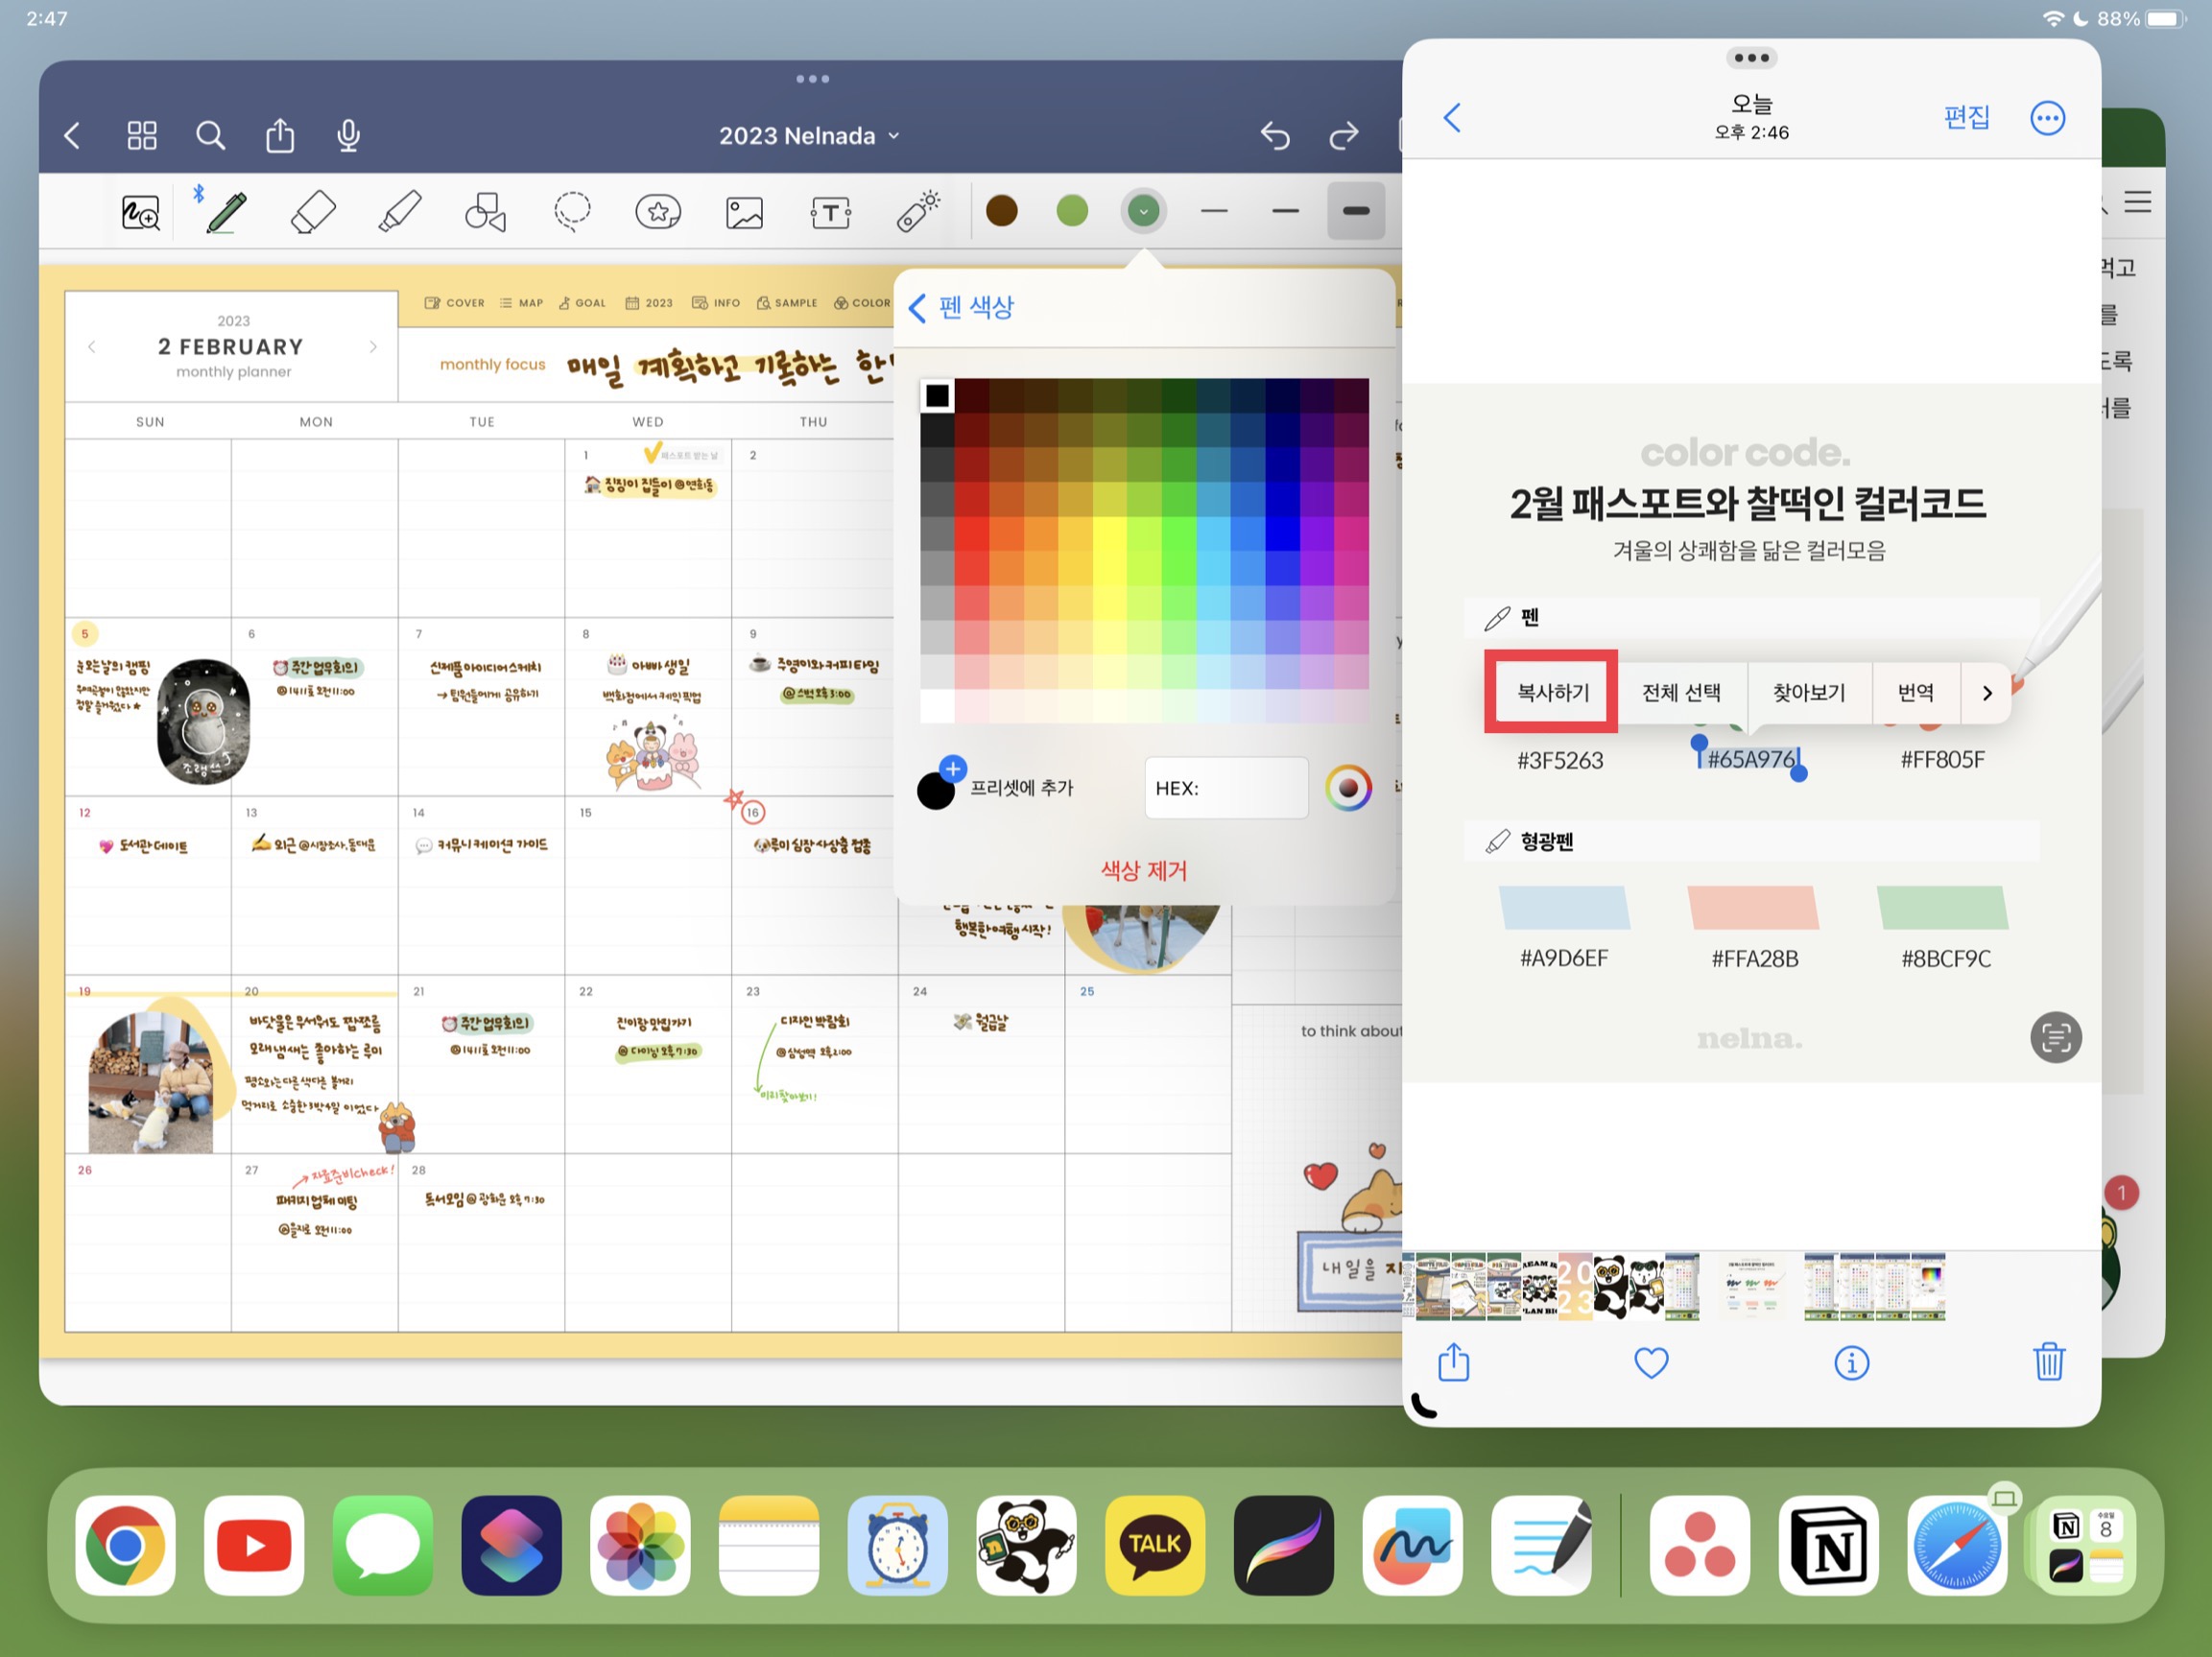Open the GOAL tab in planner
Viewport: 2212px width, 1657px height.
(582, 303)
